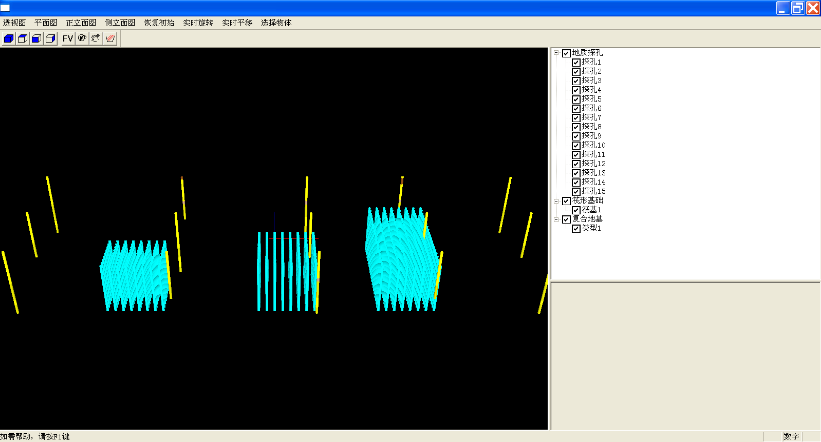The image size is (821, 442).
Task: Uncheck the 探孔3 checkbox
Action: coord(576,81)
